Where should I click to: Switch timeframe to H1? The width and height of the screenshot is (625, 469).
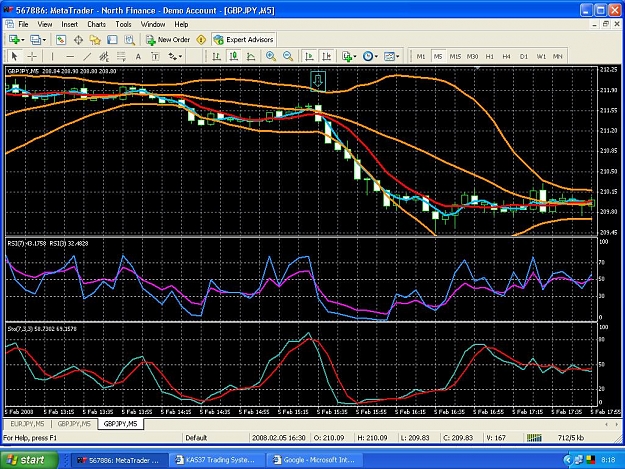pos(489,57)
